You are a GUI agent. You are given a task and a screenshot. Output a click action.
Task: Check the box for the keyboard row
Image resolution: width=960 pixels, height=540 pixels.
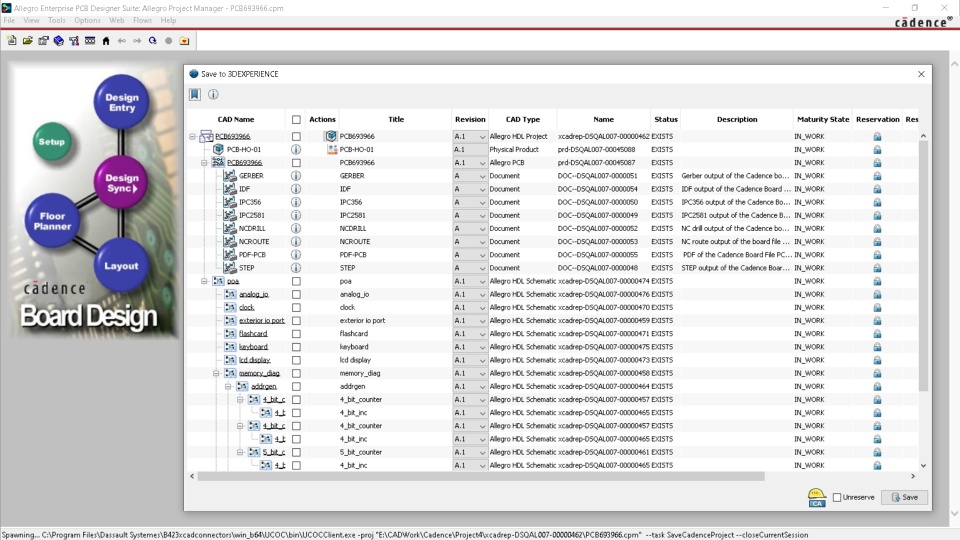tap(296, 347)
